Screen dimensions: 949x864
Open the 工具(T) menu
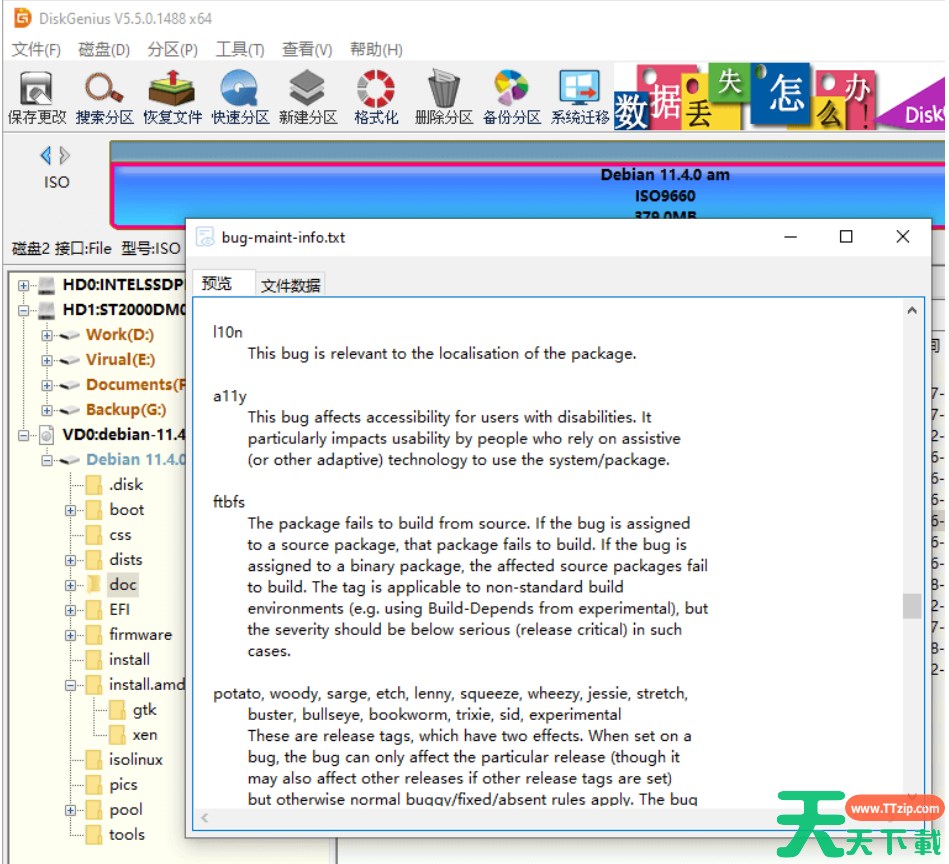240,50
